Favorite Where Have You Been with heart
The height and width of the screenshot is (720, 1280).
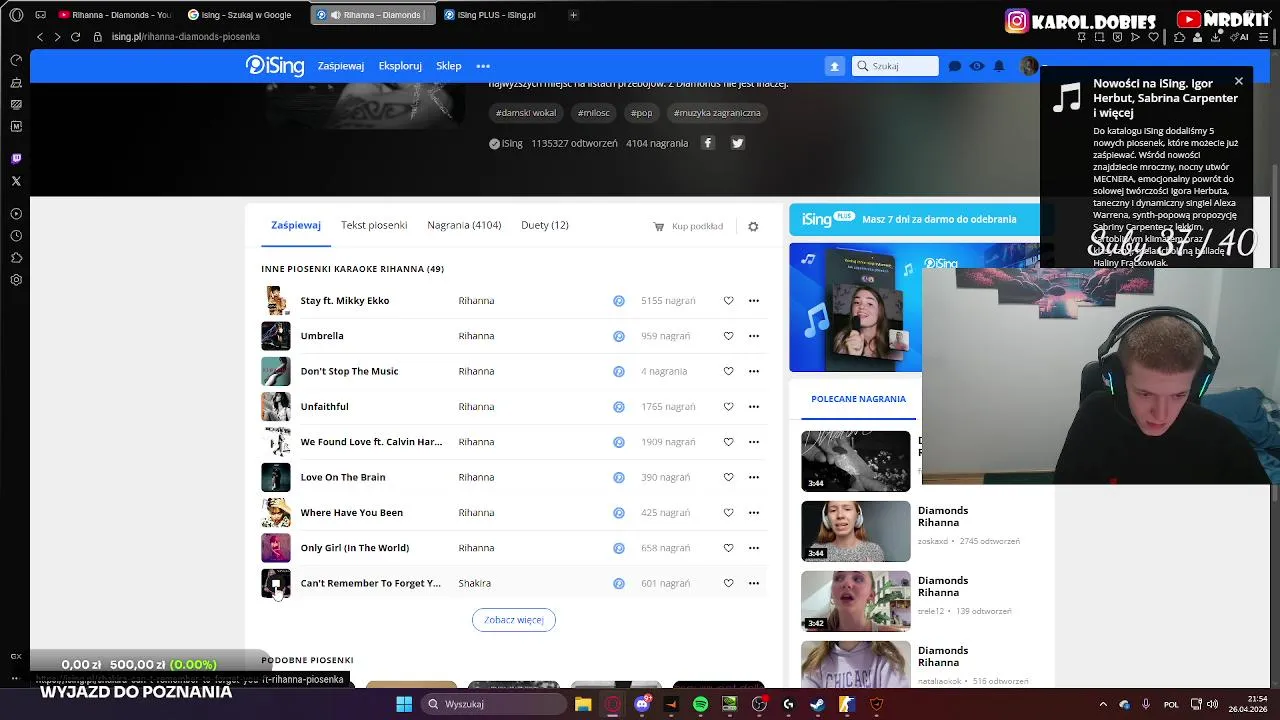tap(728, 512)
